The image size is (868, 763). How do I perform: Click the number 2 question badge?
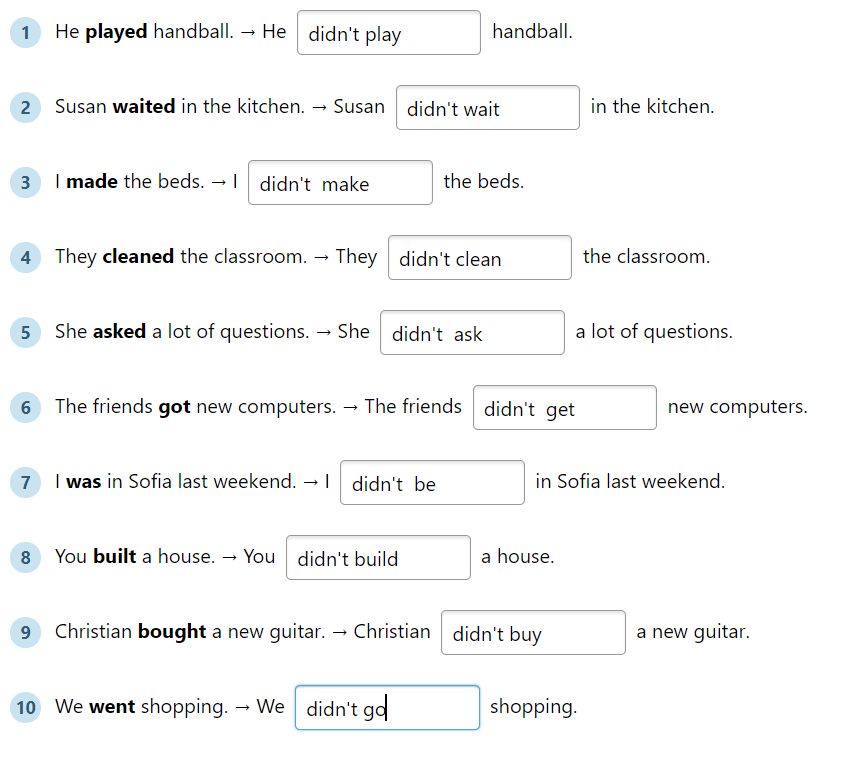[x=25, y=107]
